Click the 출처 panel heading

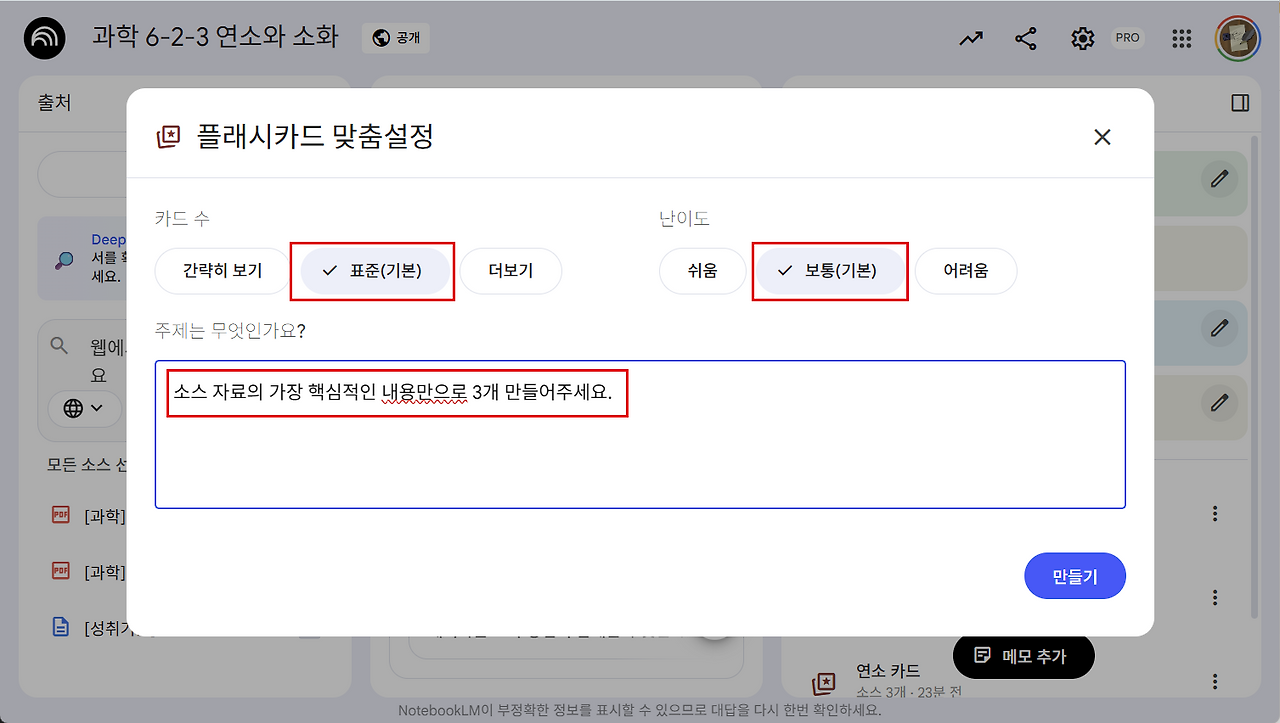tap(54, 102)
